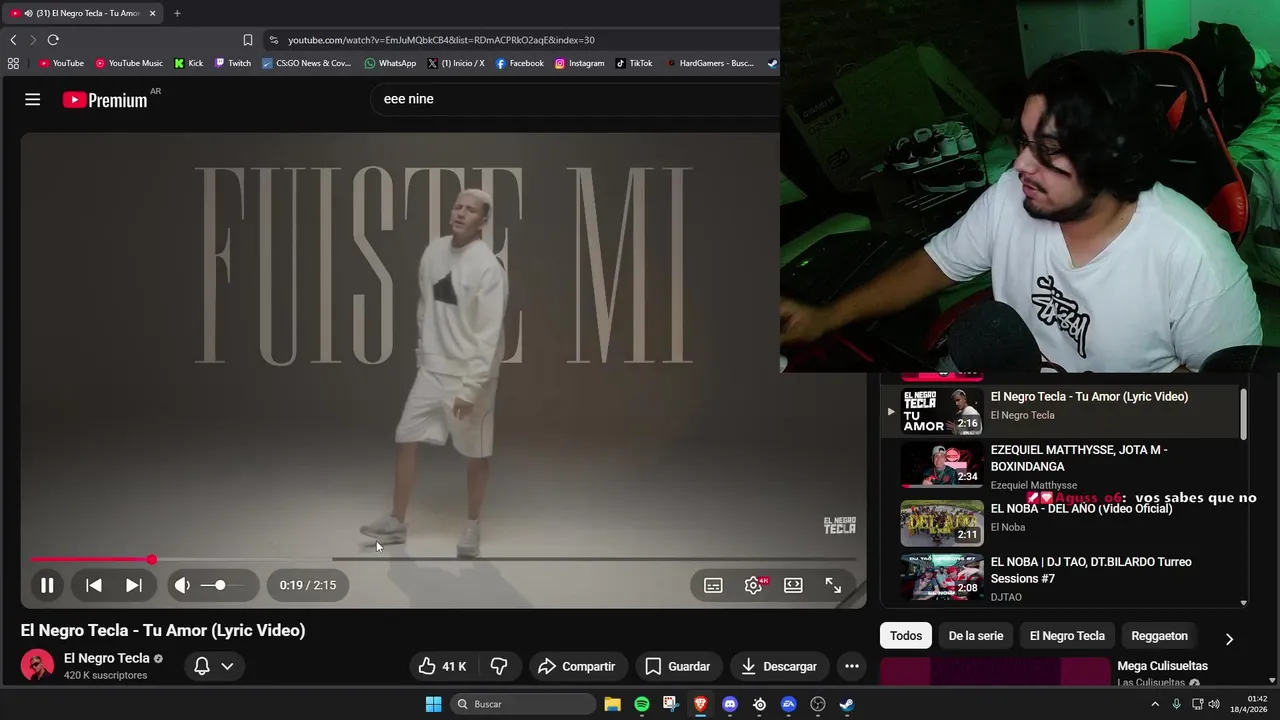Open Spotify from the taskbar
The width and height of the screenshot is (1280, 720).
[x=642, y=704]
